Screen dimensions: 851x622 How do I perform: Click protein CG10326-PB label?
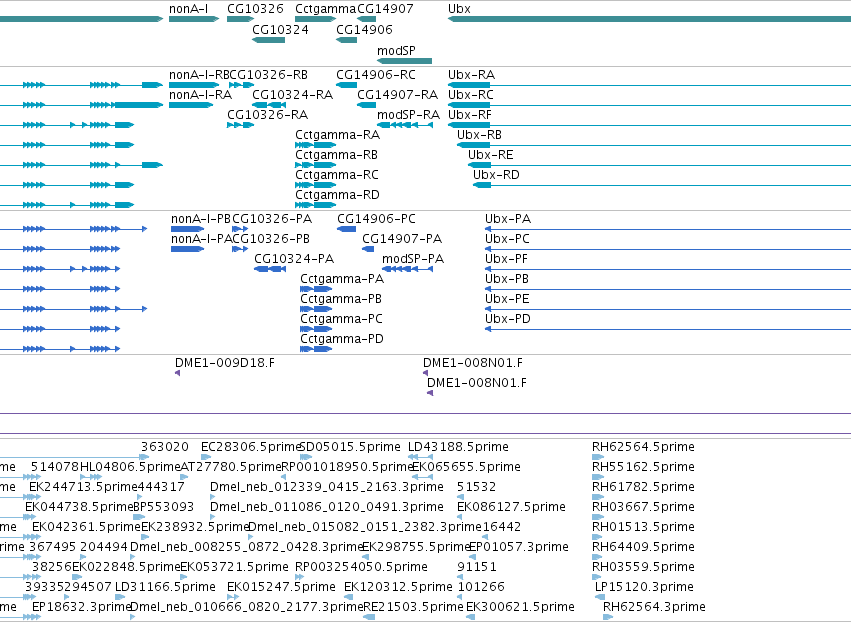tap(271, 239)
